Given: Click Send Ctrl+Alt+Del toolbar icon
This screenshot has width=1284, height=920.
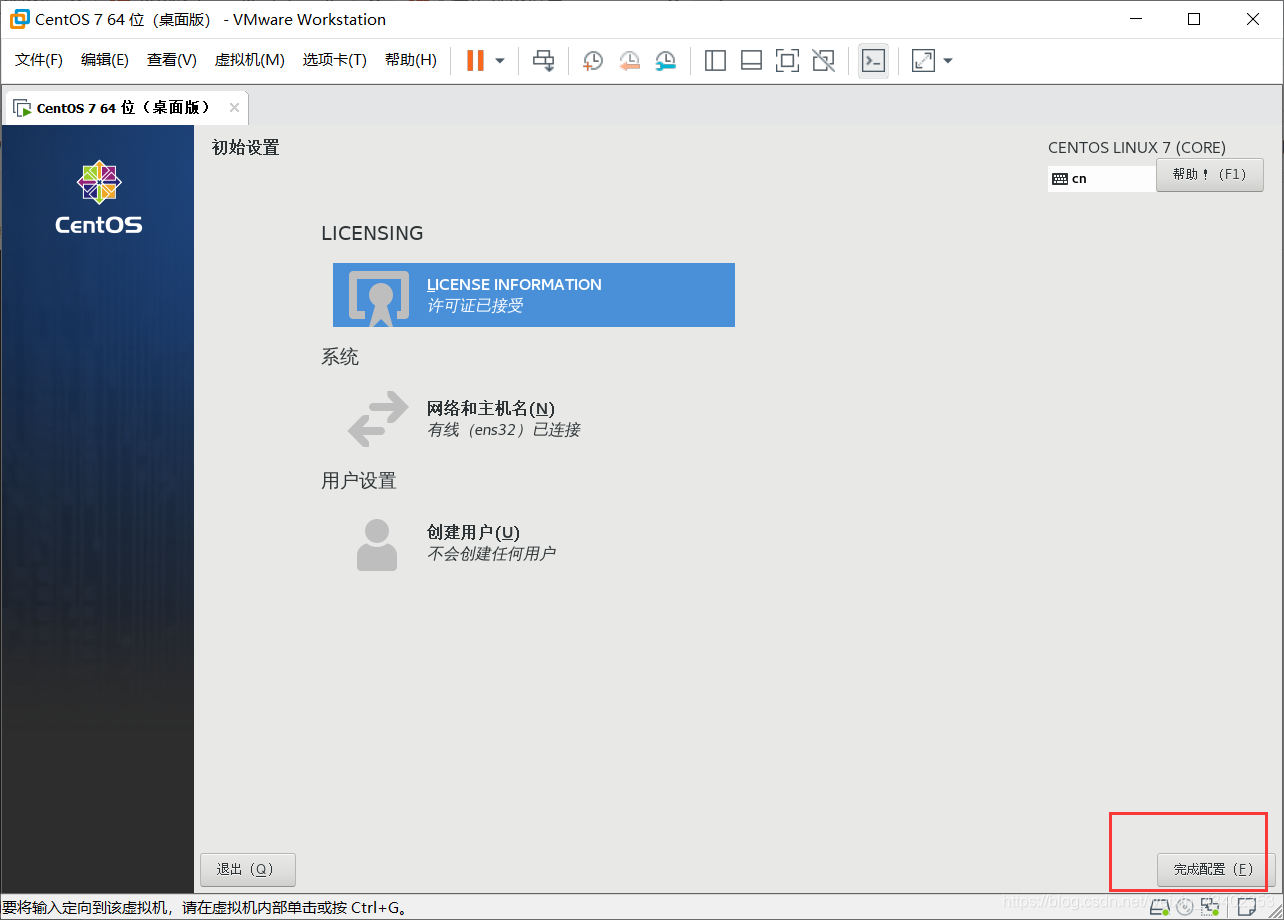Looking at the screenshot, I should pos(543,61).
